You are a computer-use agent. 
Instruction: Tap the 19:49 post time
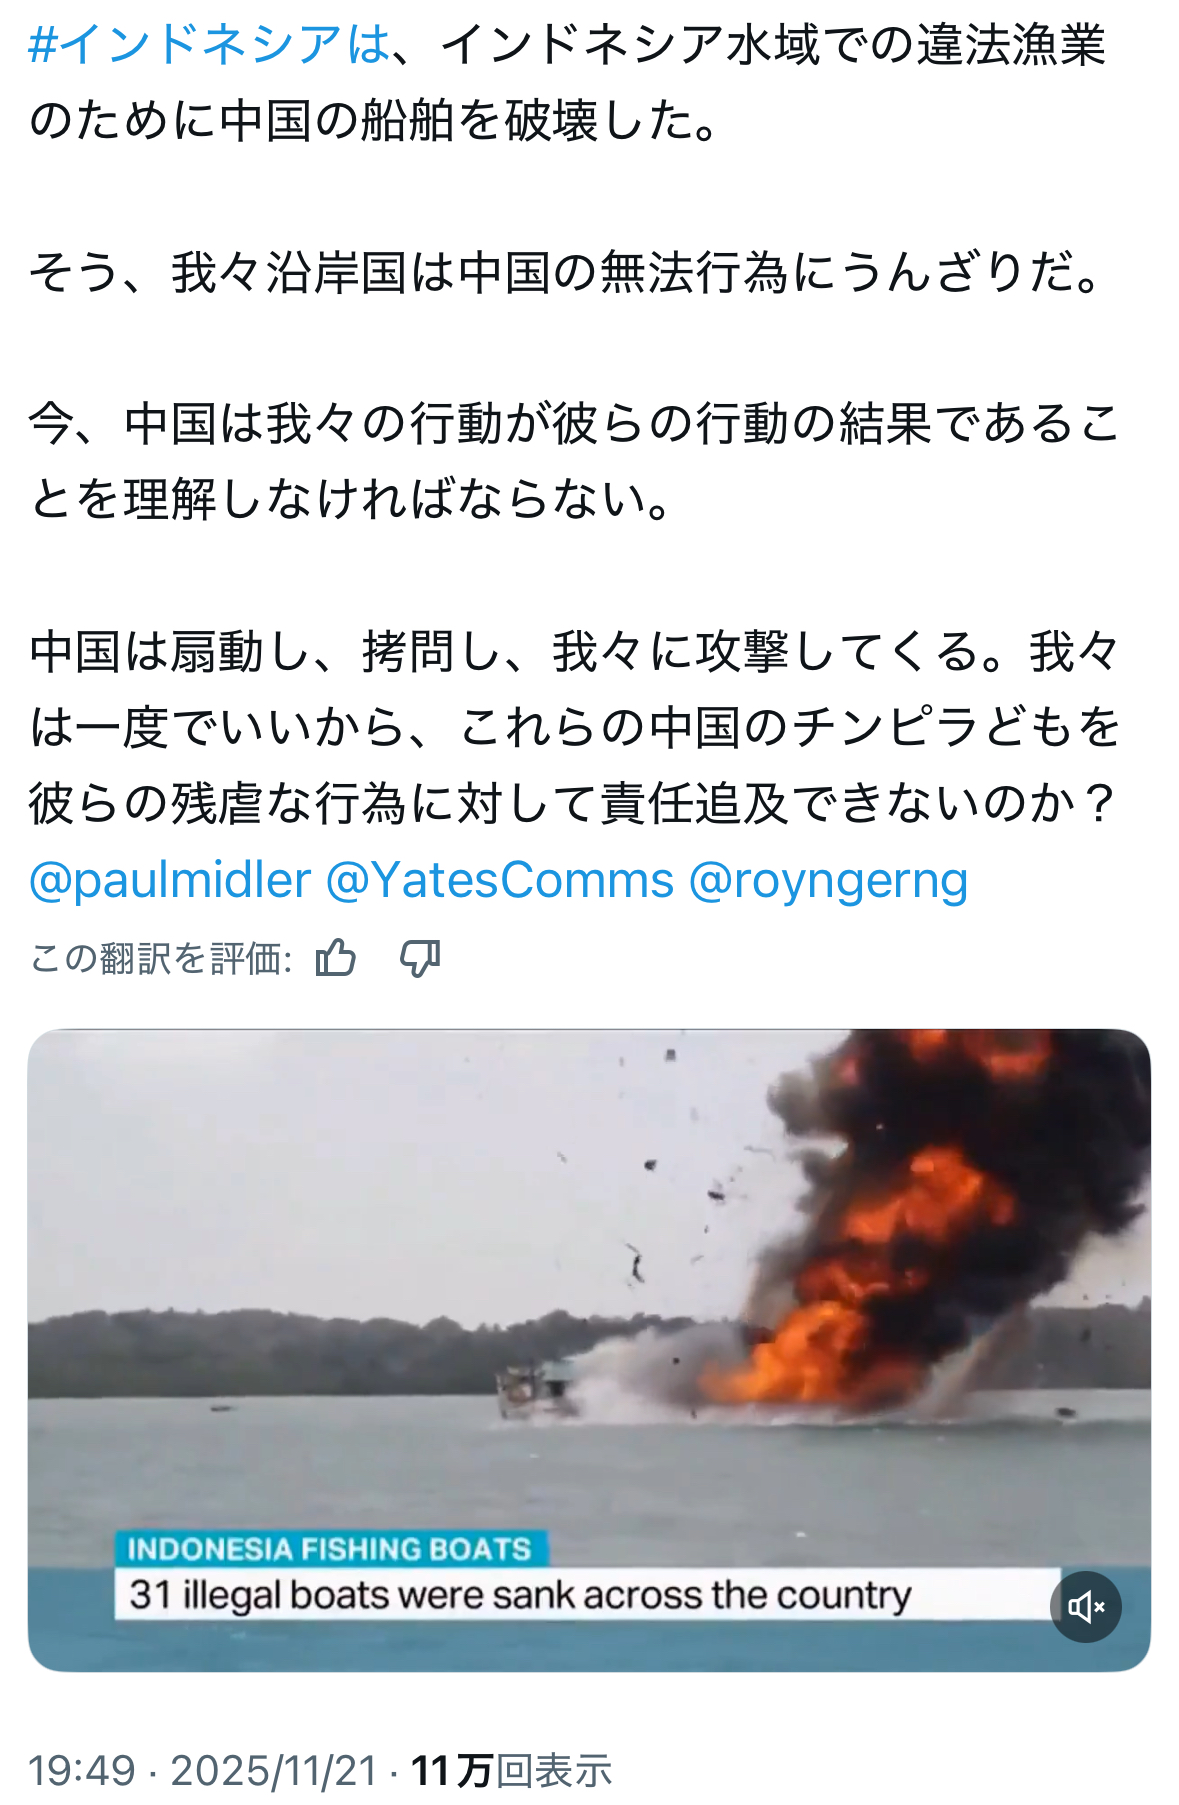point(81,1771)
